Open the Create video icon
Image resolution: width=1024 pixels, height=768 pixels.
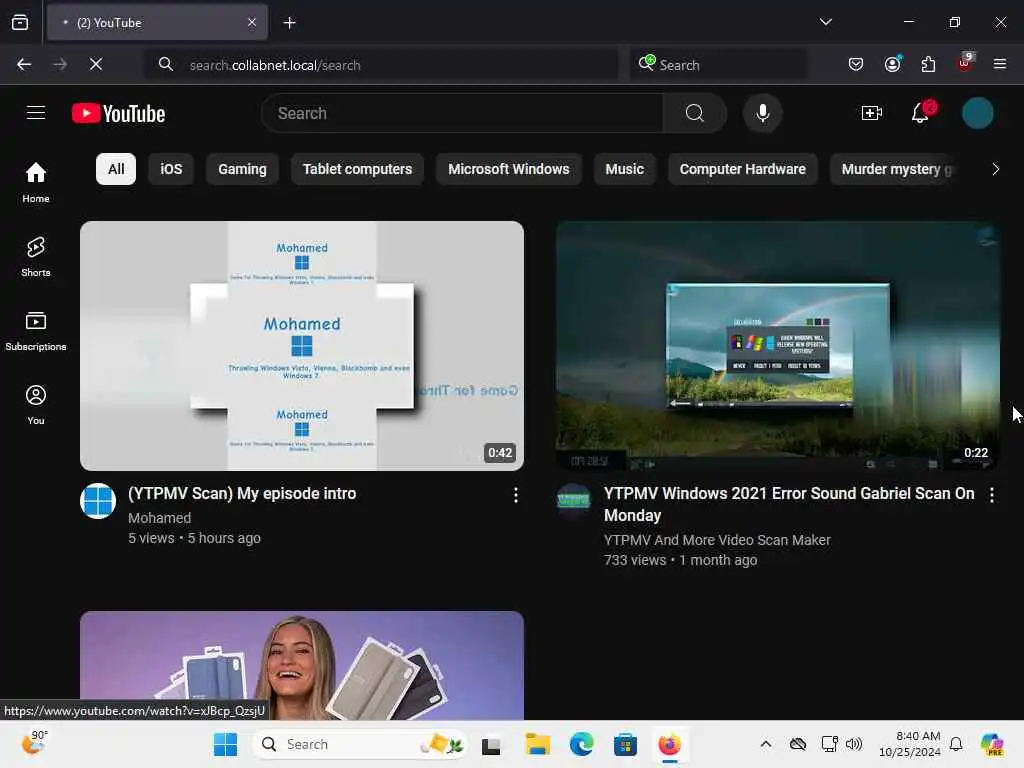pyautogui.click(x=872, y=113)
